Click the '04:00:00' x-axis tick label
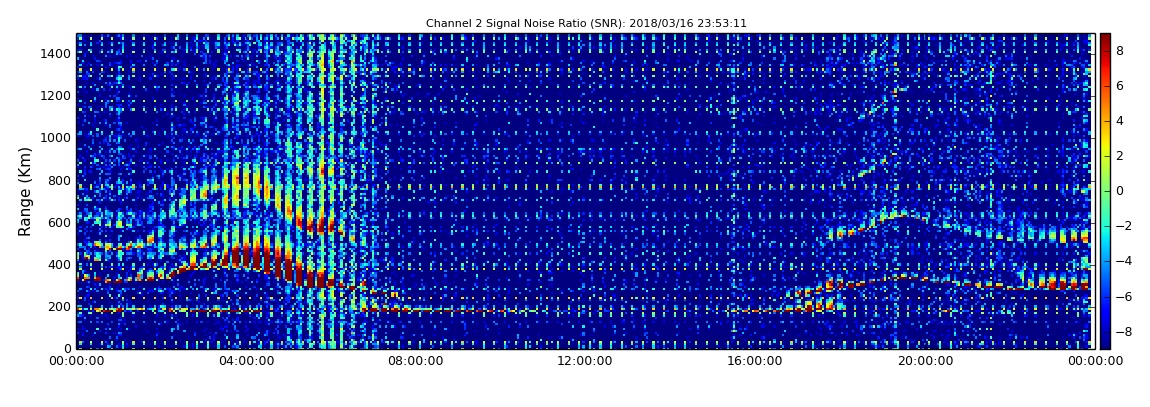 click(x=246, y=361)
